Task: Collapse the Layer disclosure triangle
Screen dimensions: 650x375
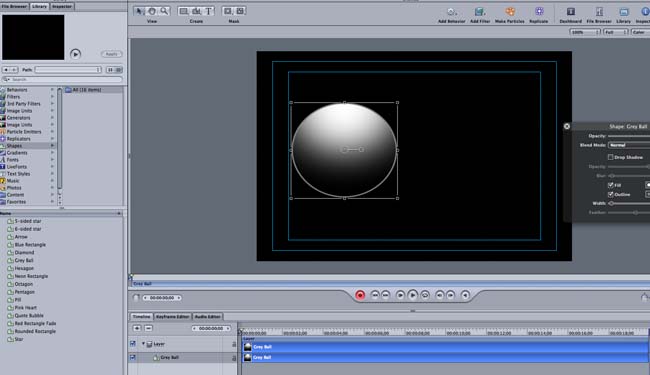Action: pos(143,344)
